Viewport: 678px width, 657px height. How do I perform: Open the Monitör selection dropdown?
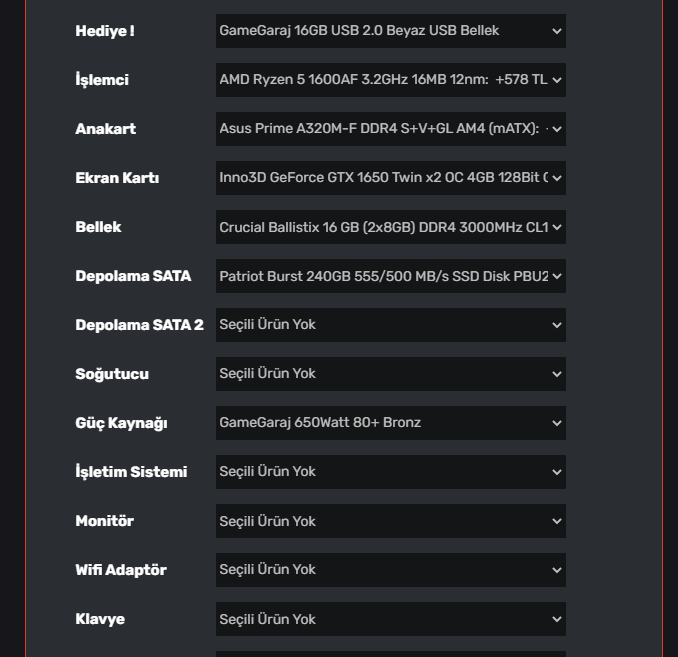pos(390,521)
